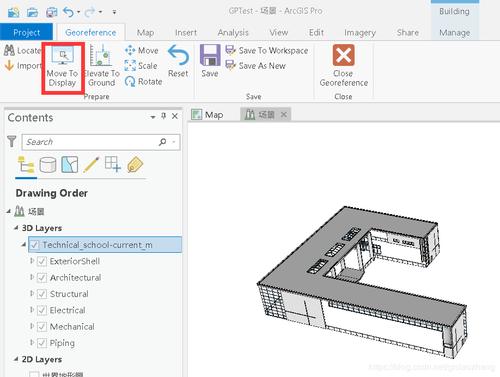The width and height of the screenshot is (500, 377).
Task: Collapse the 3D Layers group
Action: coord(16,228)
